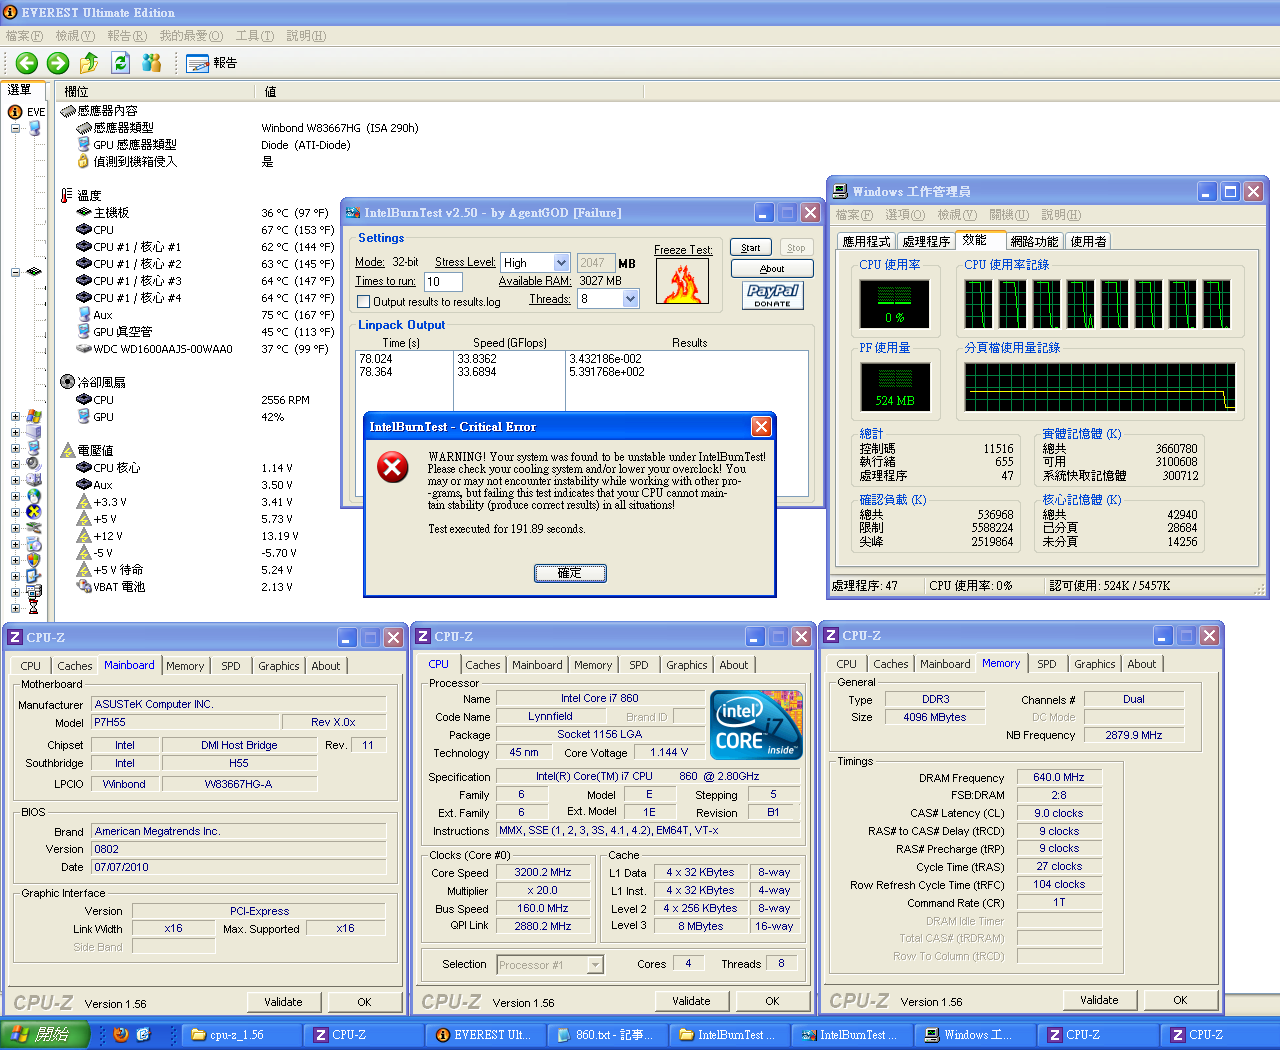
Task: Collapse the motherboard chip node in tree
Action: point(15,272)
